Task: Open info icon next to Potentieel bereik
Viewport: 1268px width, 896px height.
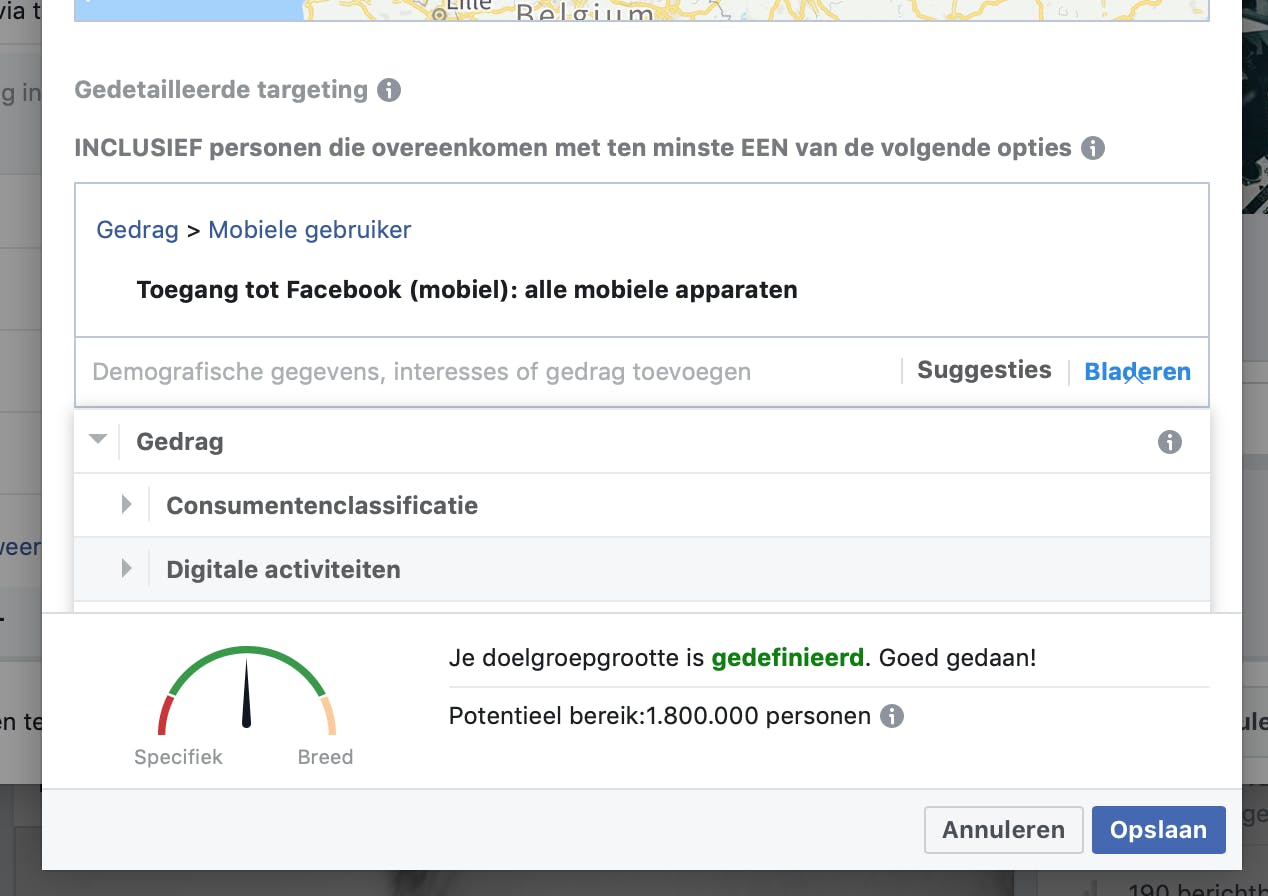Action: [892, 716]
